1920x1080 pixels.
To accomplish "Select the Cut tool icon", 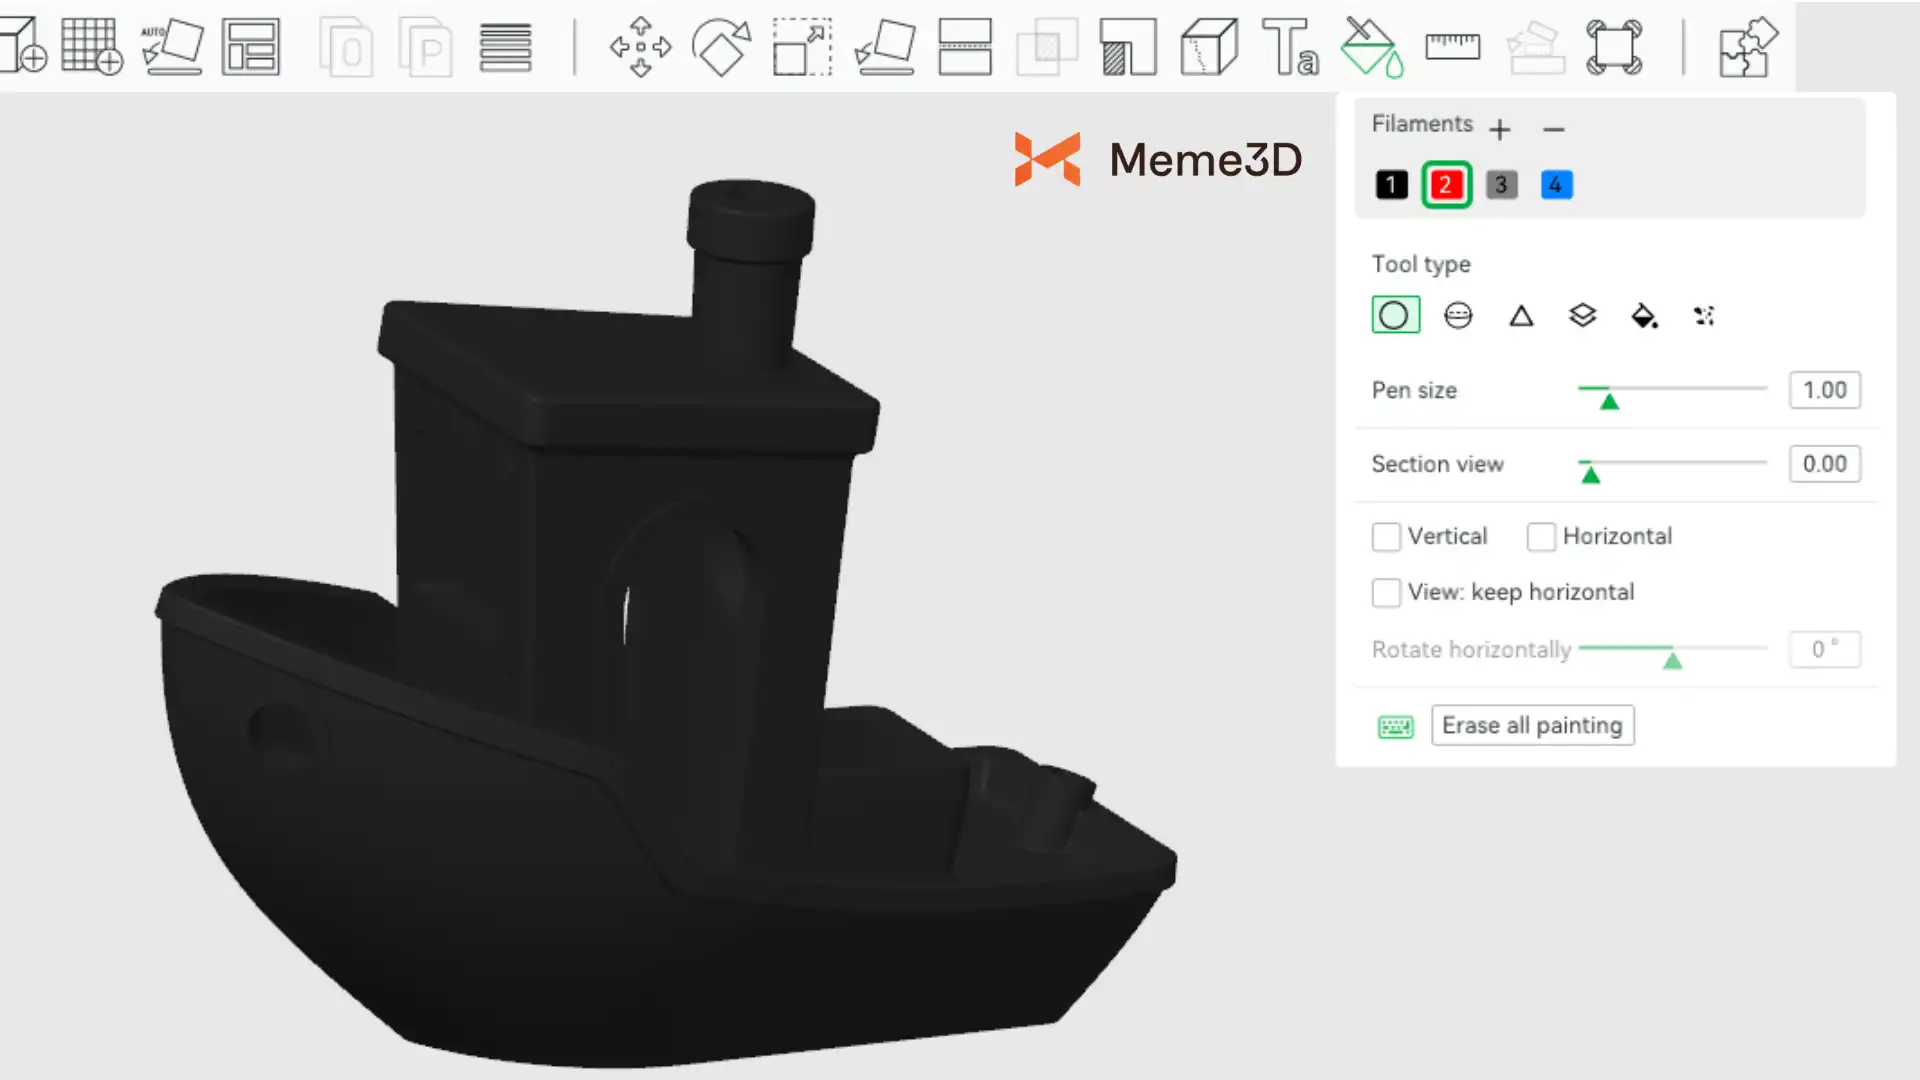I will [x=964, y=46].
